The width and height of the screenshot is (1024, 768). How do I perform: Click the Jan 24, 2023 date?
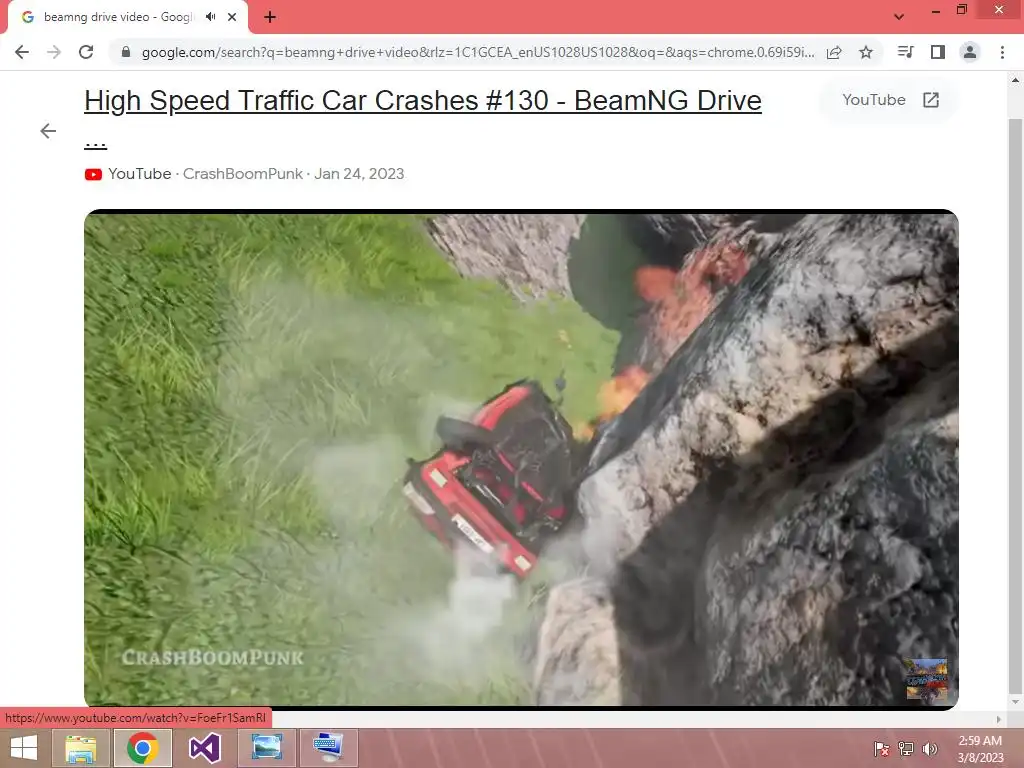(x=359, y=174)
